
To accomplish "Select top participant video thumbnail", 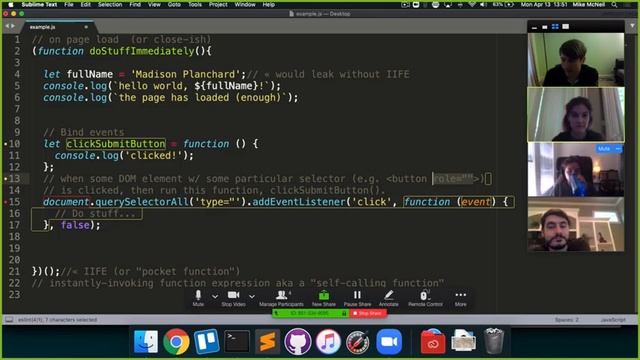I will (576, 60).
